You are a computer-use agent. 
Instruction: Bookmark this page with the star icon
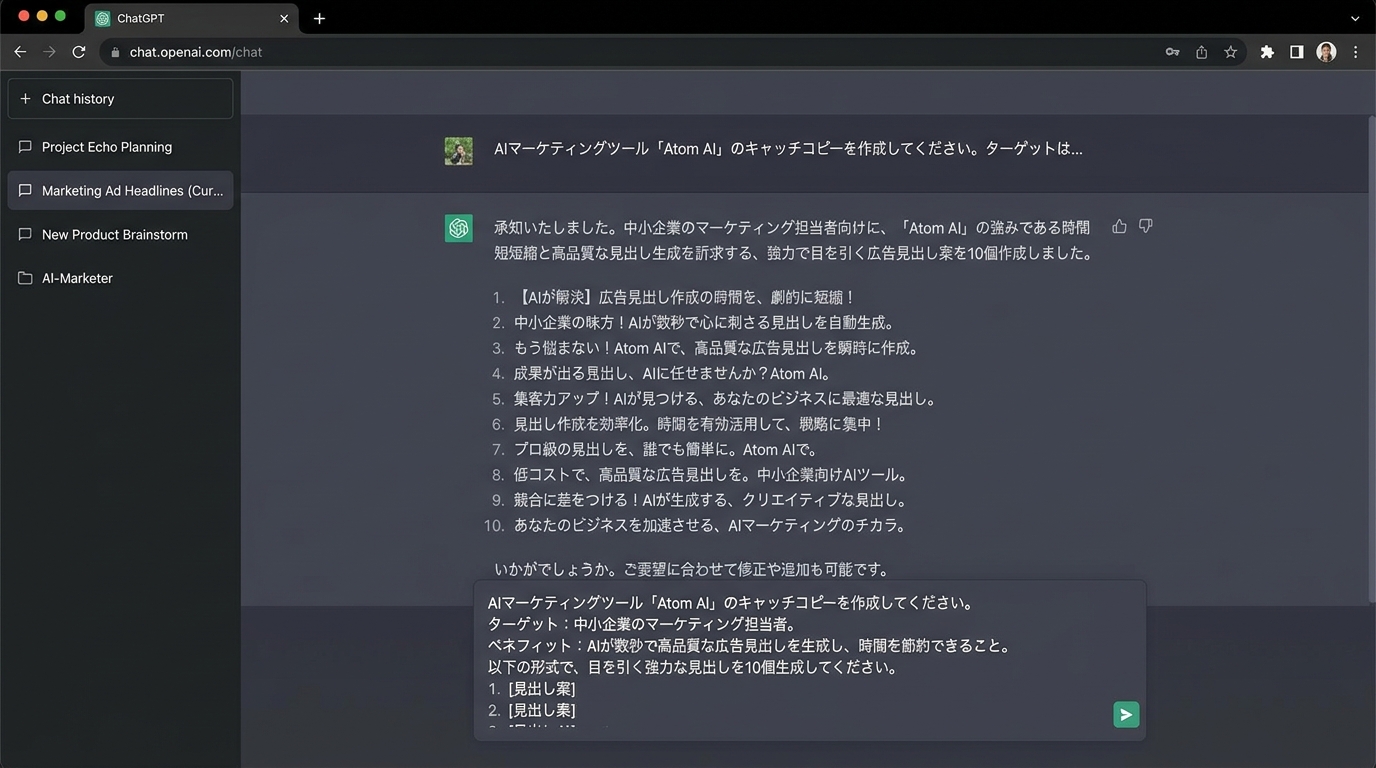(1231, 52)
